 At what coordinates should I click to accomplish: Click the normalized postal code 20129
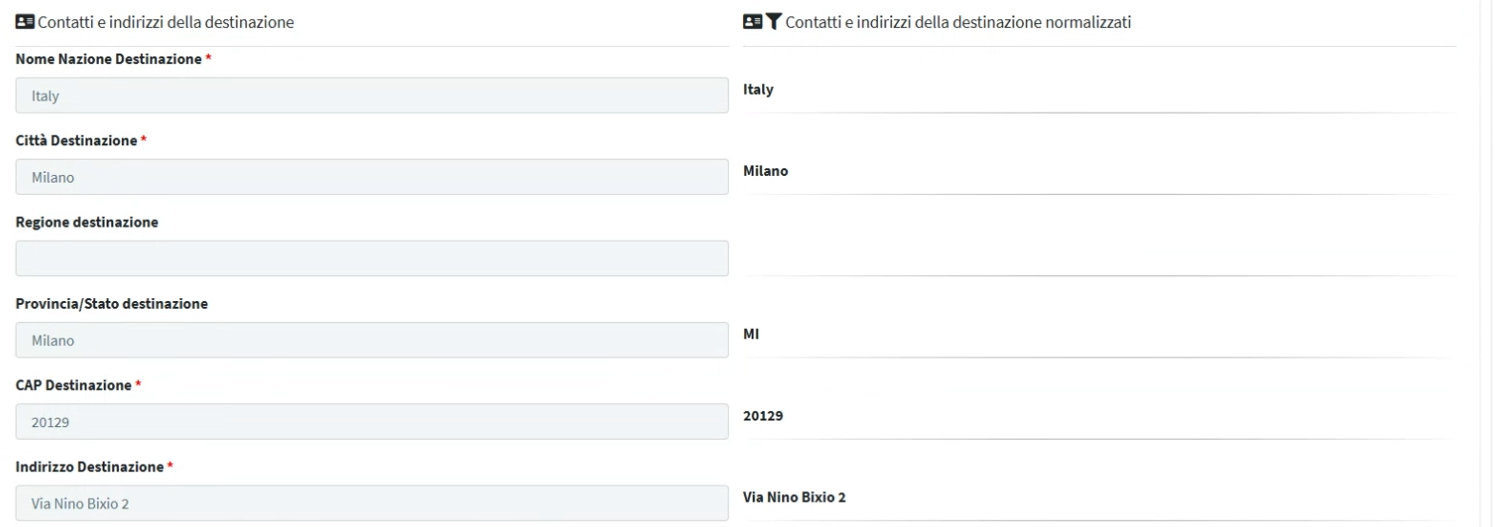pos(763,416)
